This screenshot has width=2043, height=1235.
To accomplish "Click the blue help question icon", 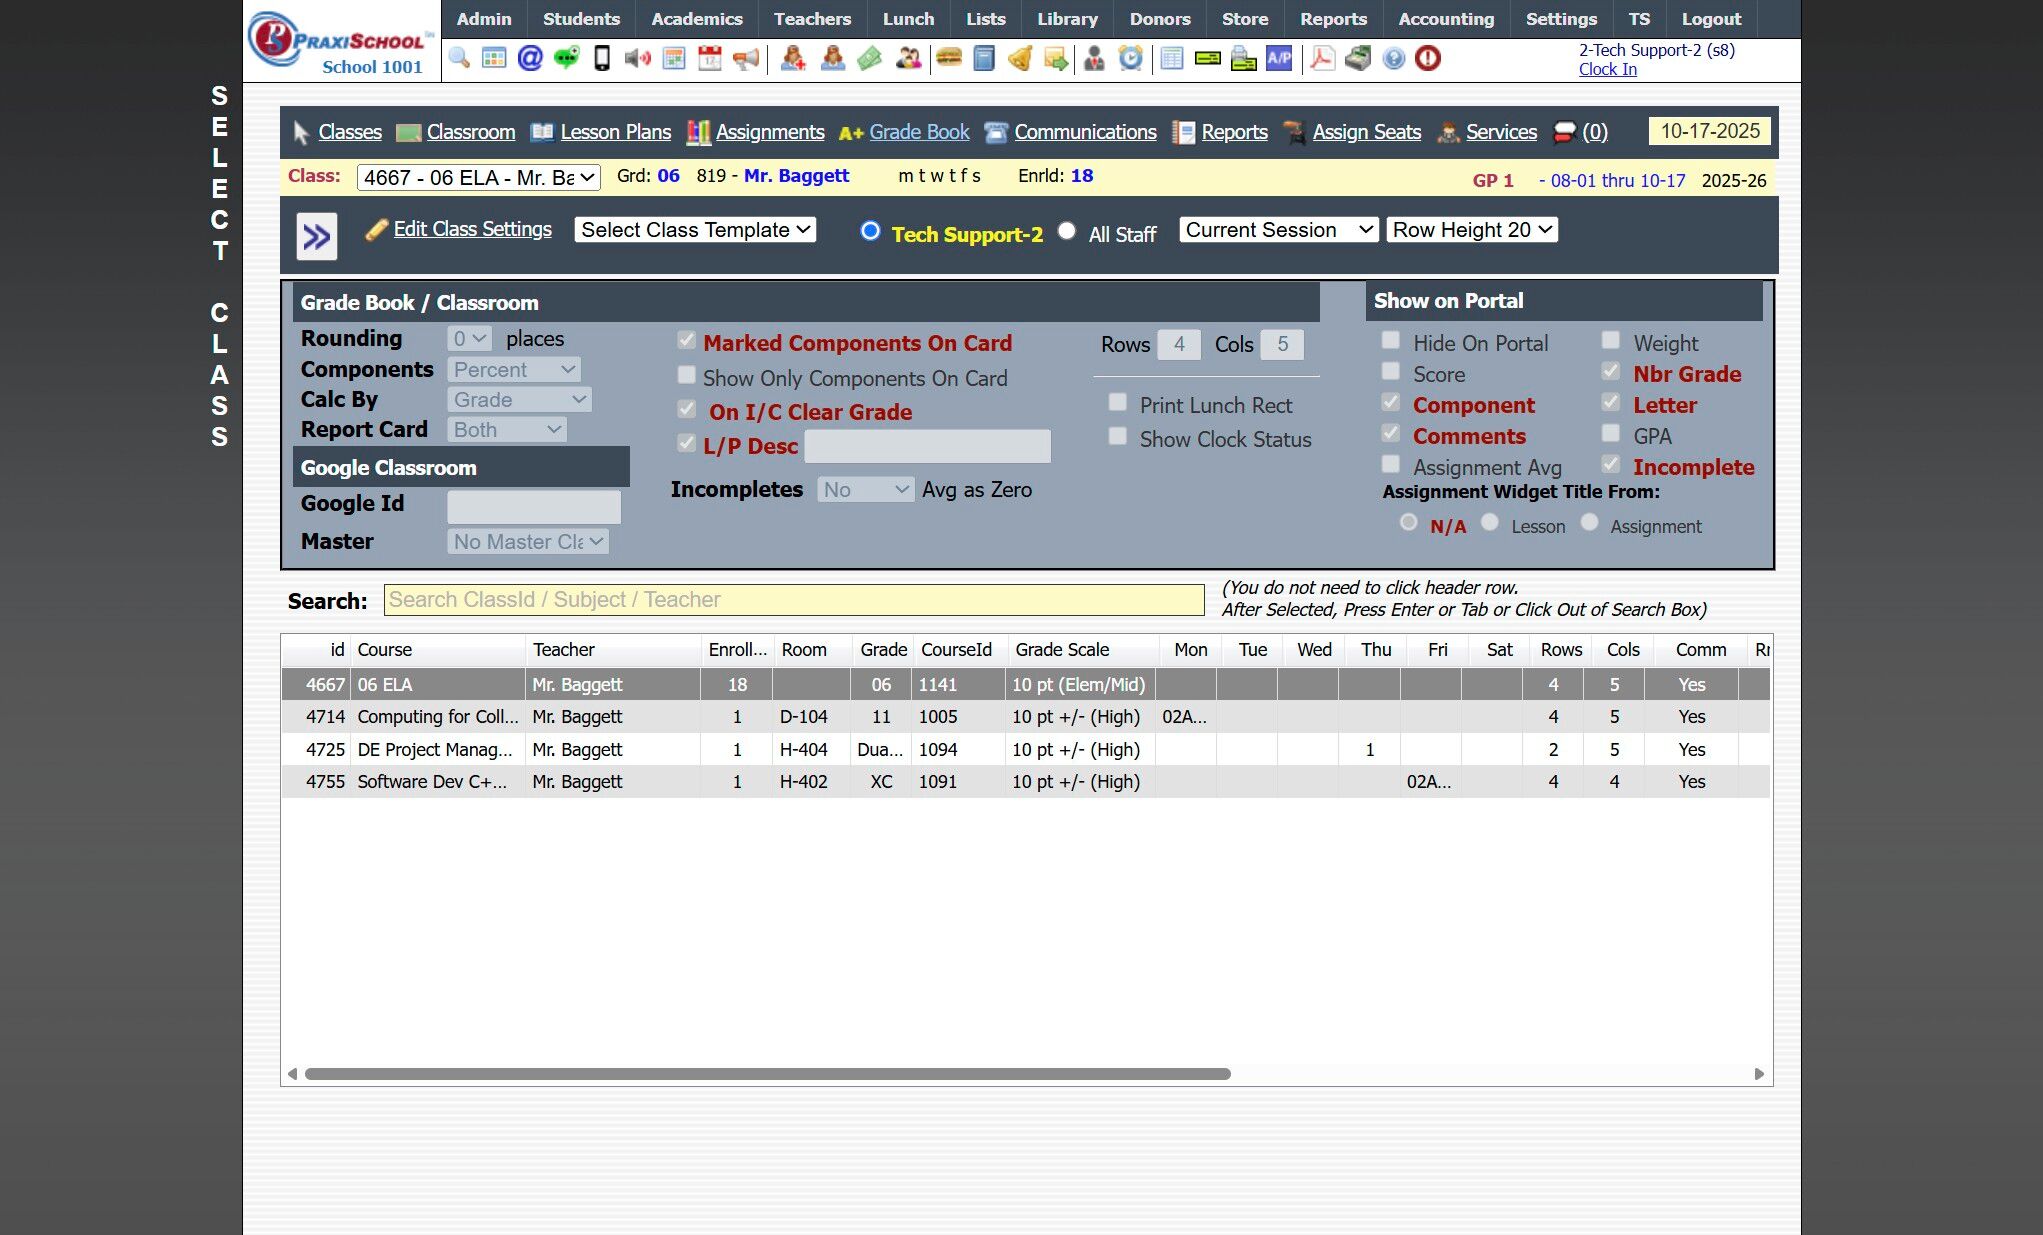I will [x=1393, y=58].
